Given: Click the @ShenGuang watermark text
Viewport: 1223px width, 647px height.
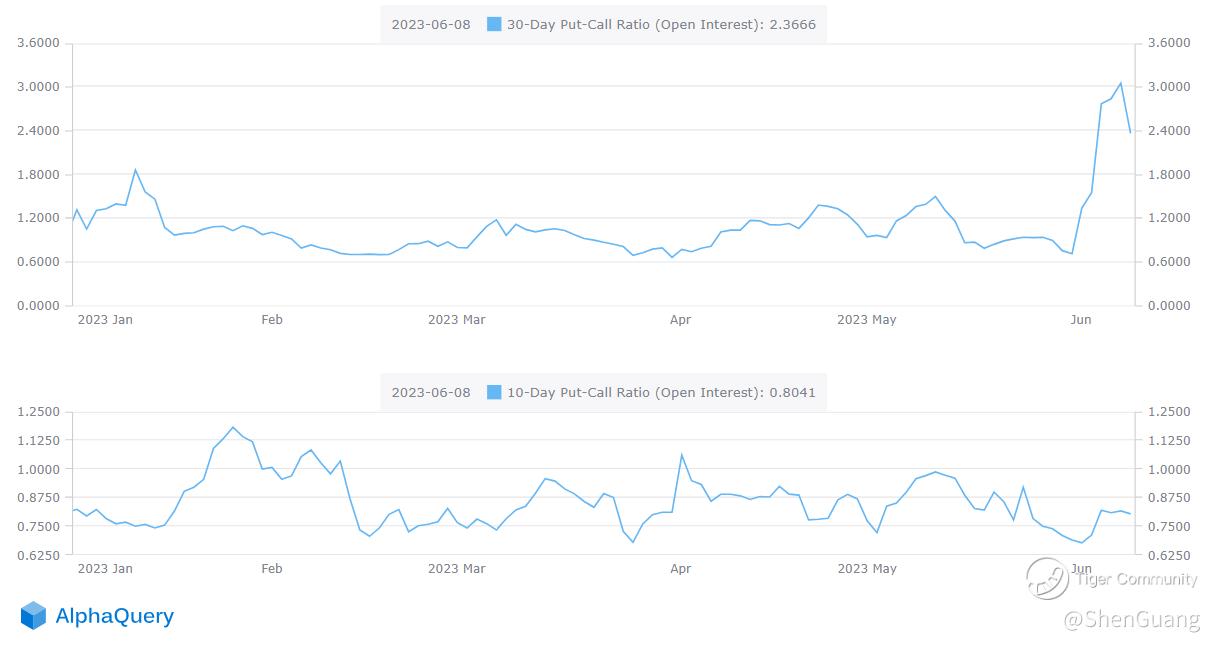Looking at the screenshot, I should point(1131,621).
